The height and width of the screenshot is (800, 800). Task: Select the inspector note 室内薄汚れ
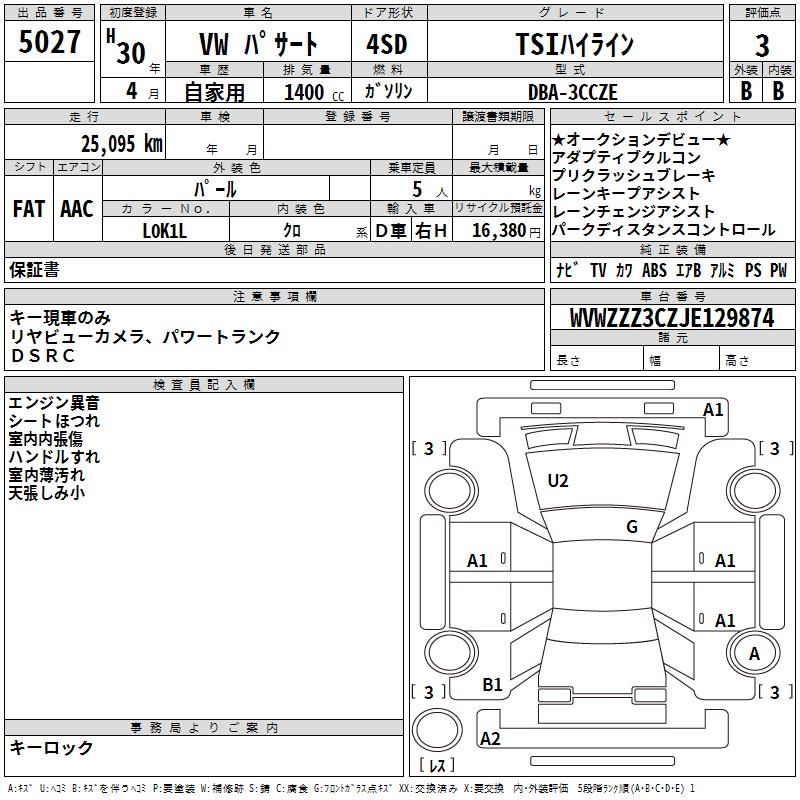click(x=46, y=474)
